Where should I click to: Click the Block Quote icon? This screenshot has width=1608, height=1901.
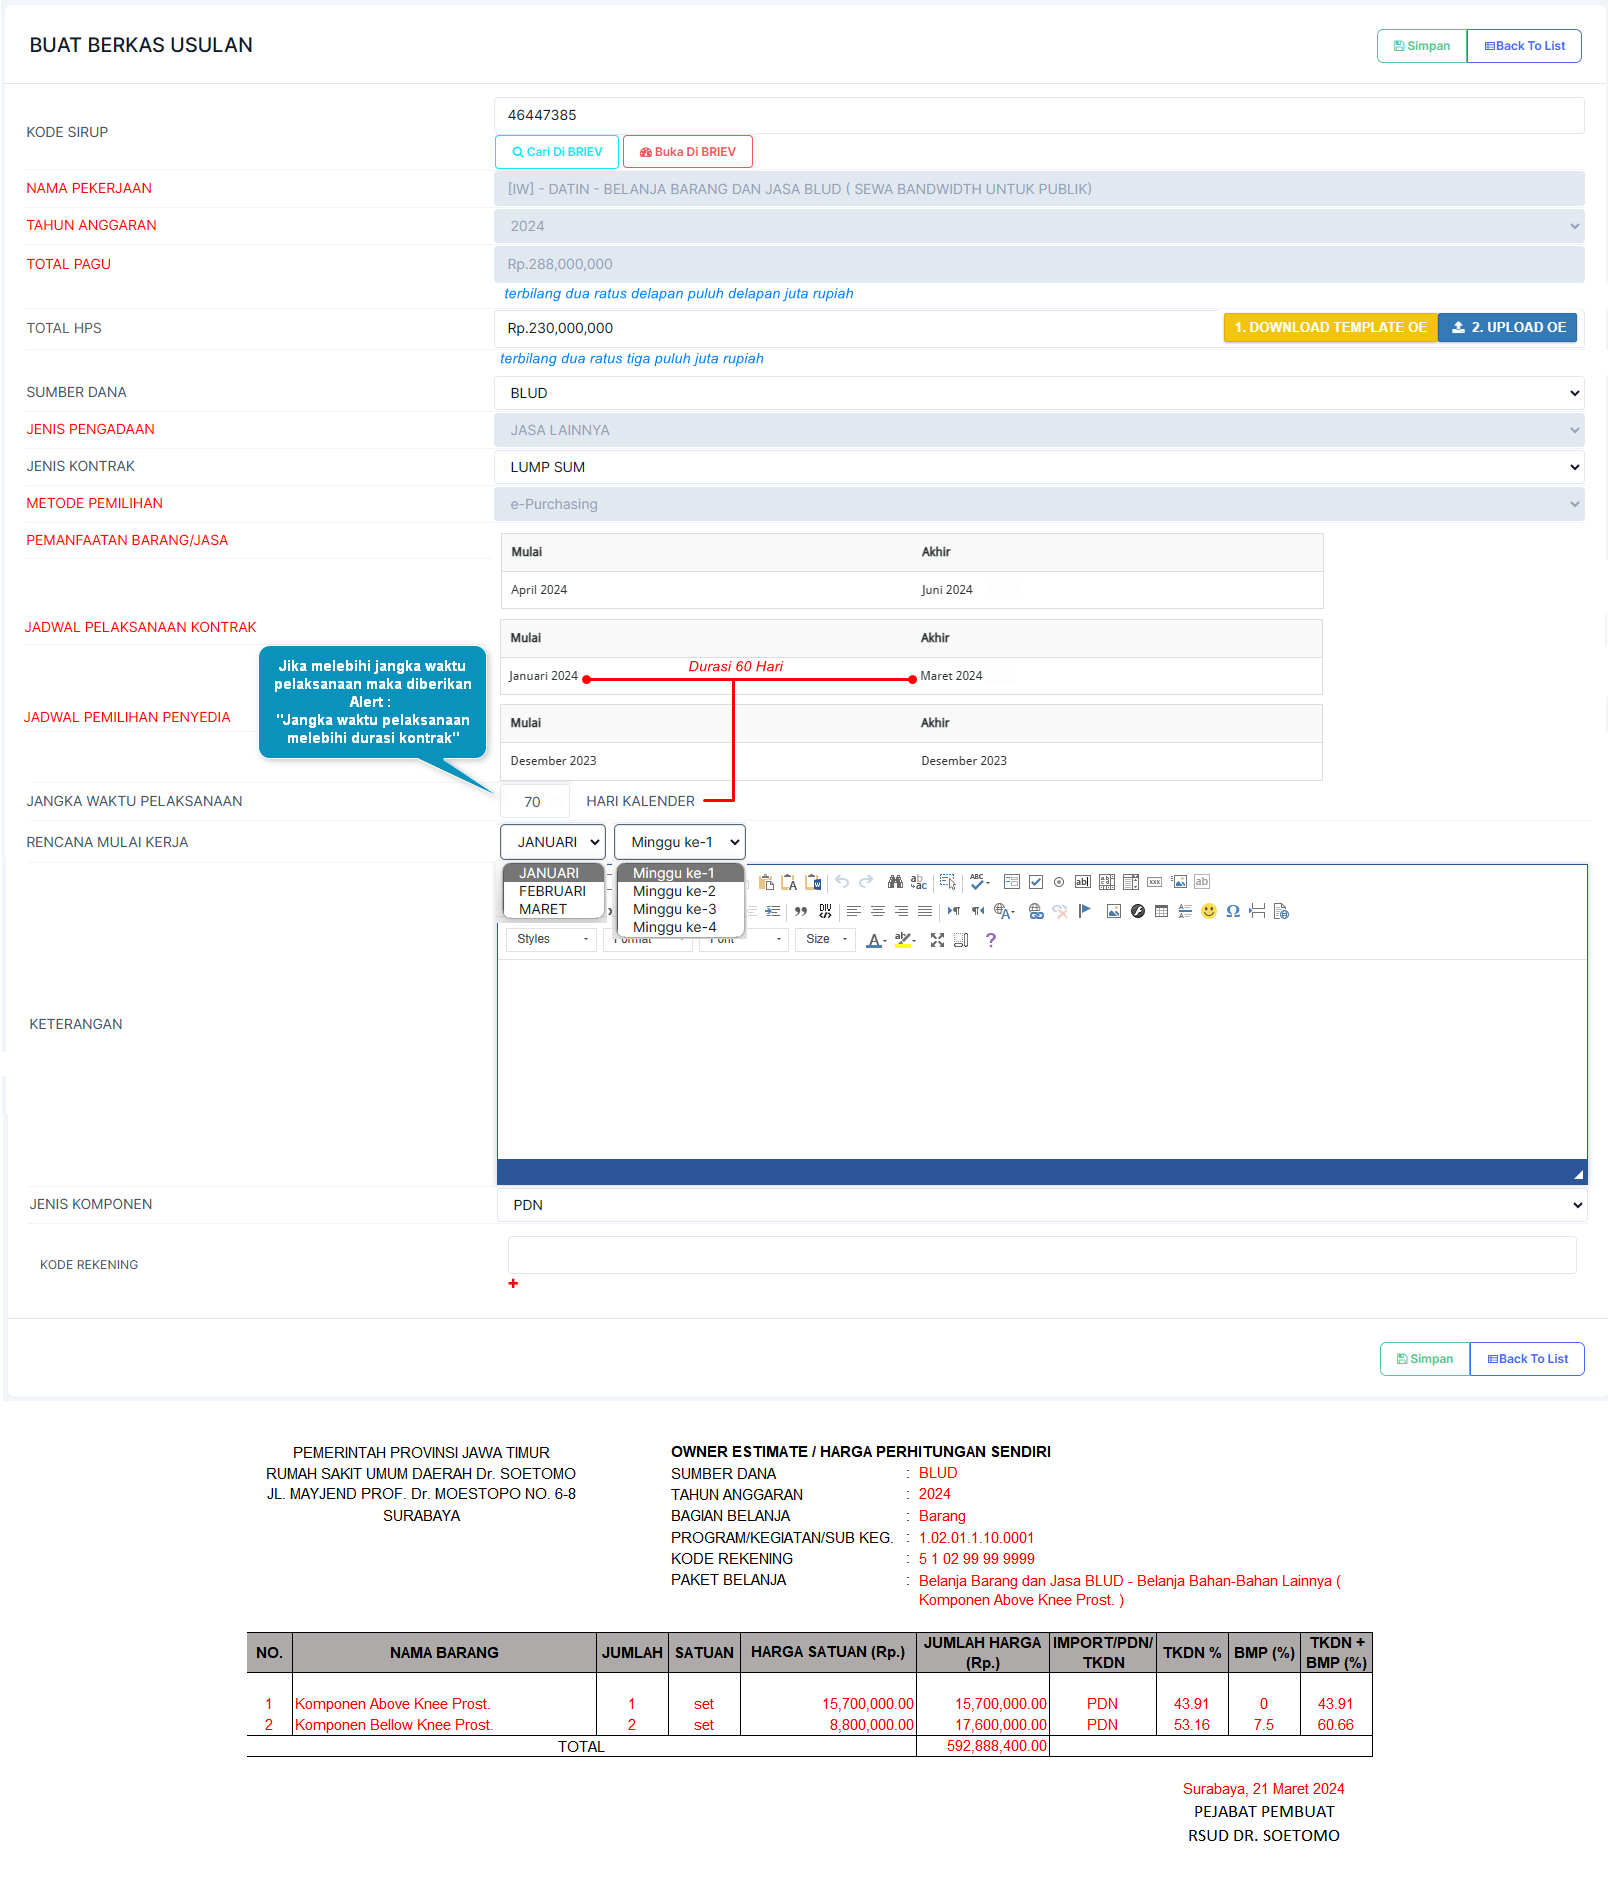pos(801,911)
